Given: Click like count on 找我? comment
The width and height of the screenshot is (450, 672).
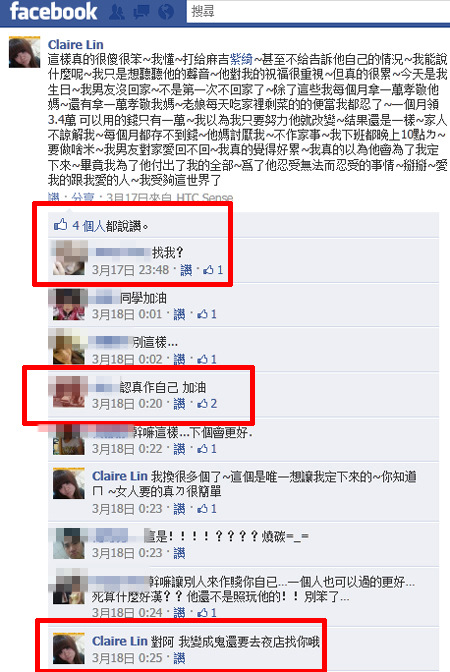Looking at the screenshot, I should (x=213, y=270).
